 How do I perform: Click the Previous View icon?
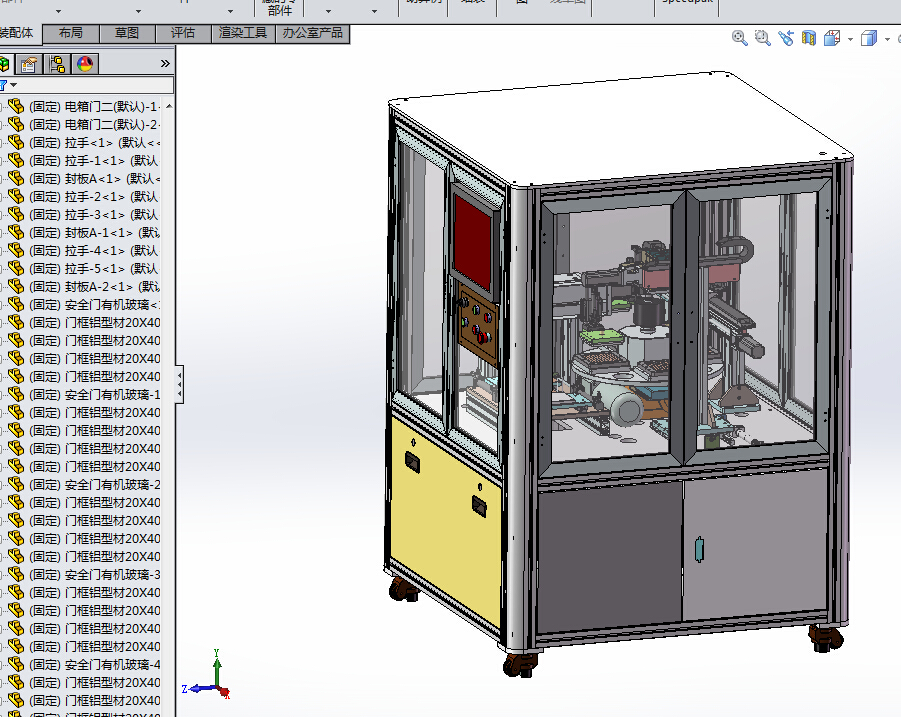[786, 38]
